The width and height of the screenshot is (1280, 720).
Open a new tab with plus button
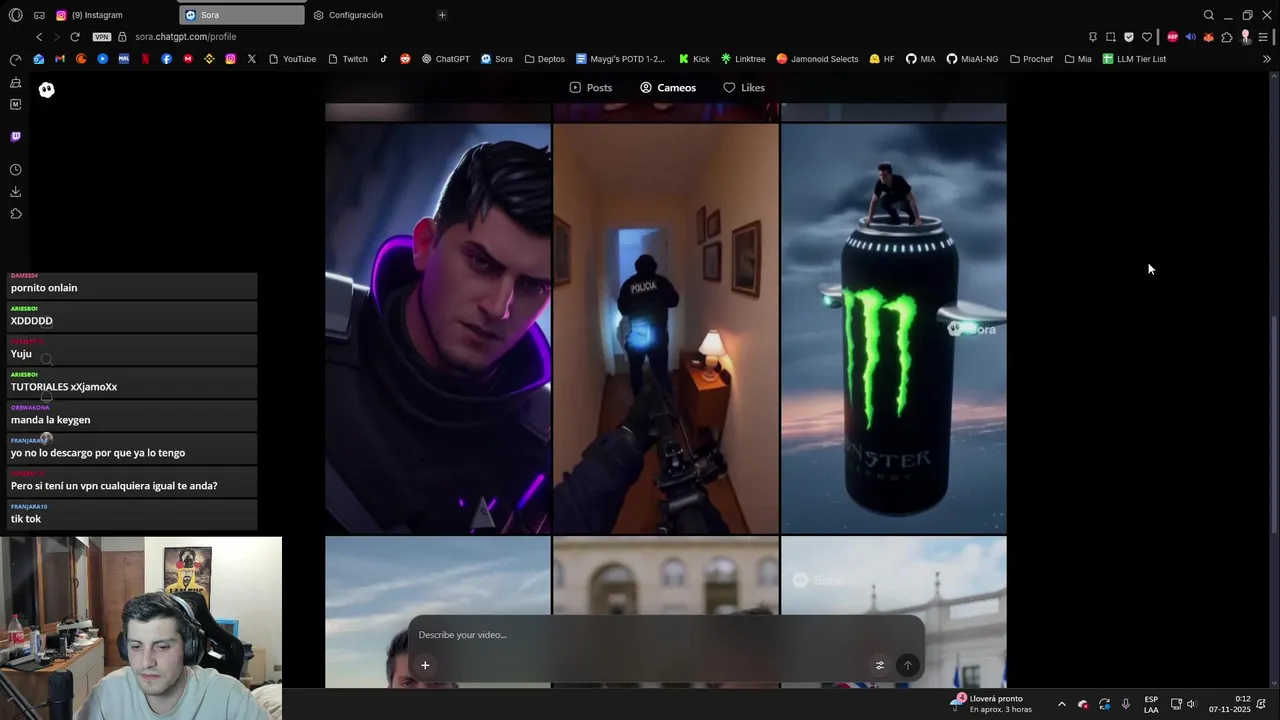coord(442,15)
